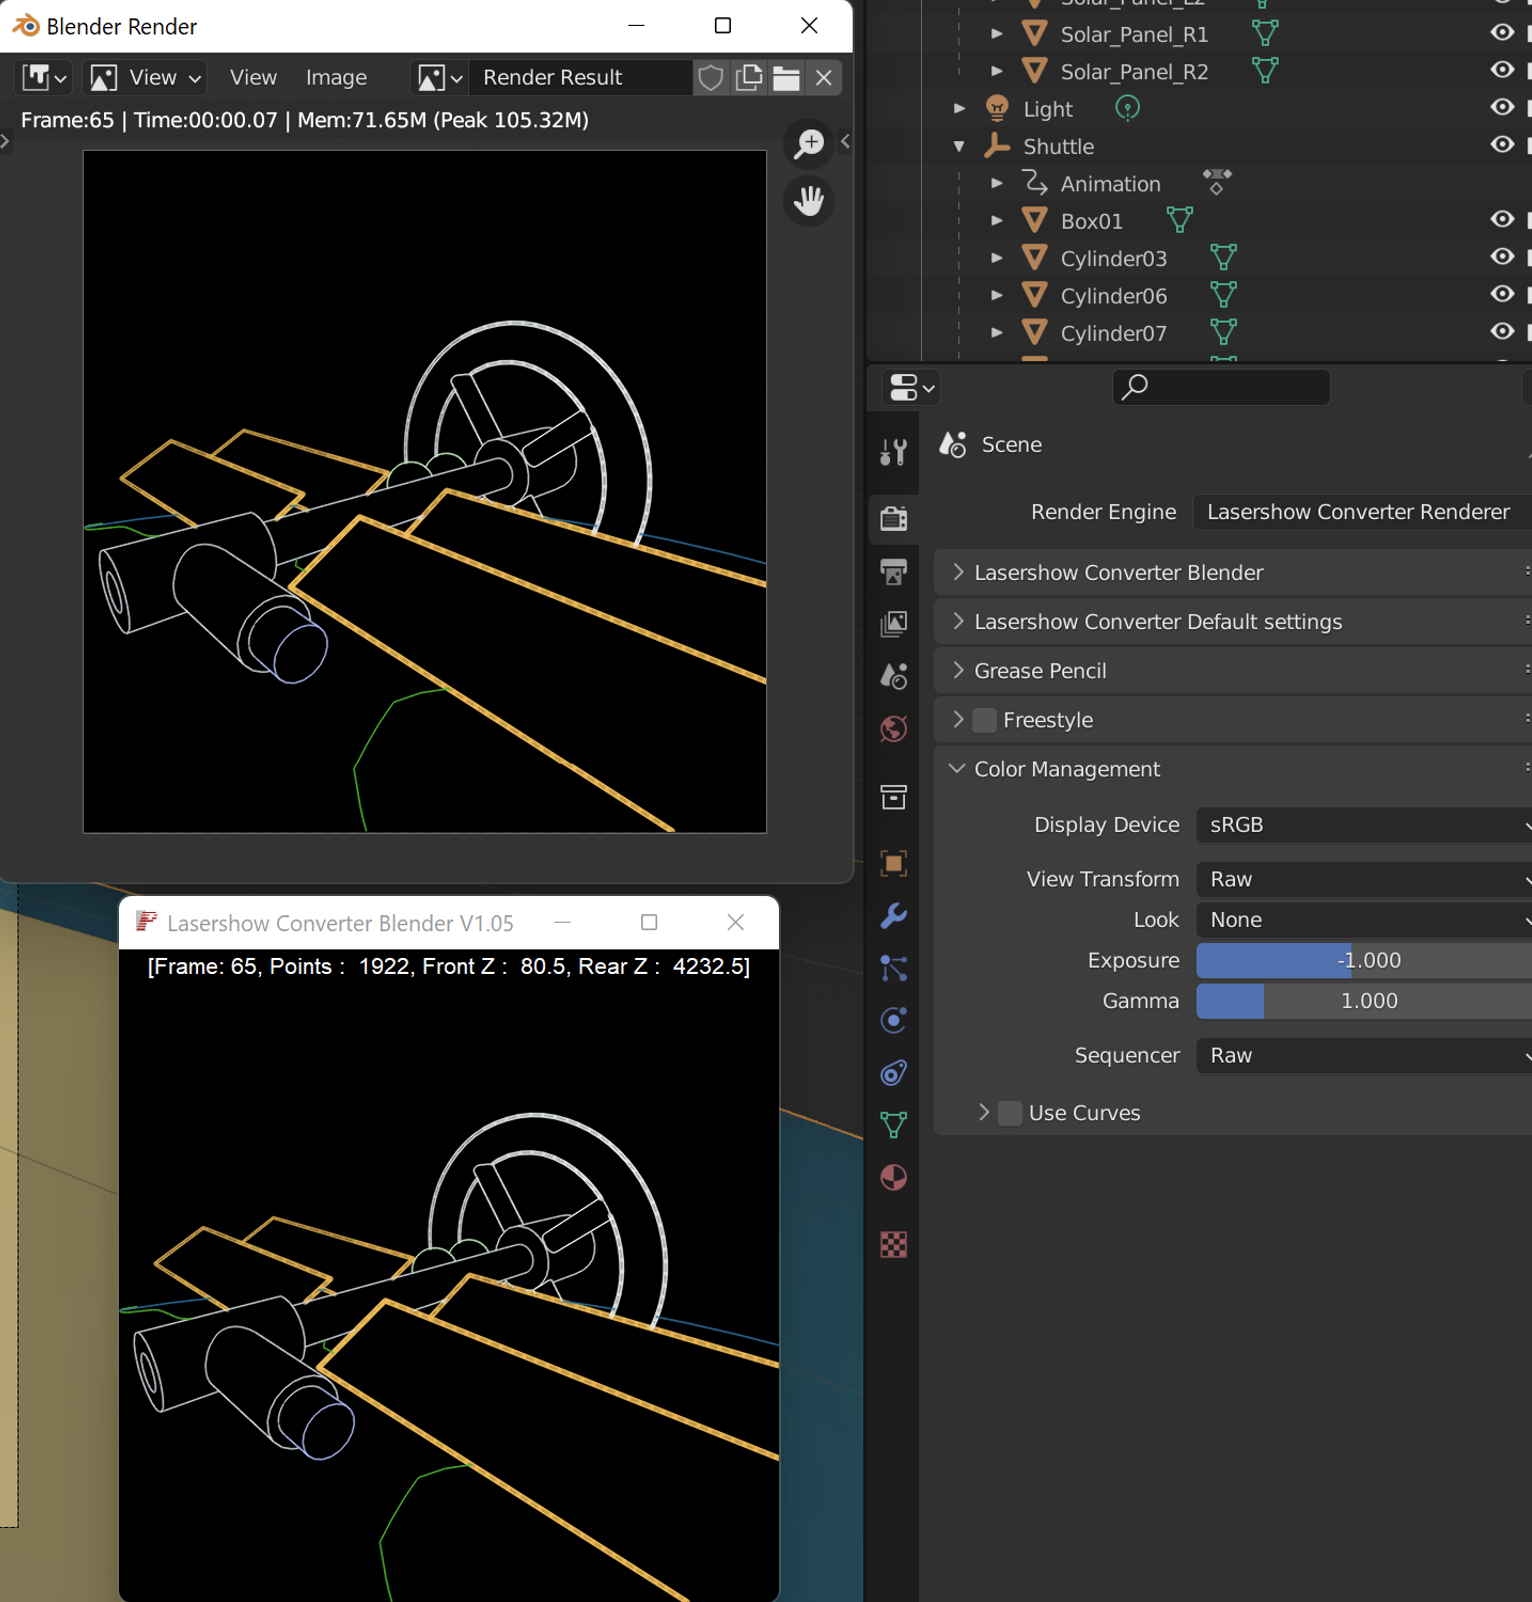1532x1602 pixels.
Task: Open the View Transform dropdown
Action: click(x=1362, y=879)
